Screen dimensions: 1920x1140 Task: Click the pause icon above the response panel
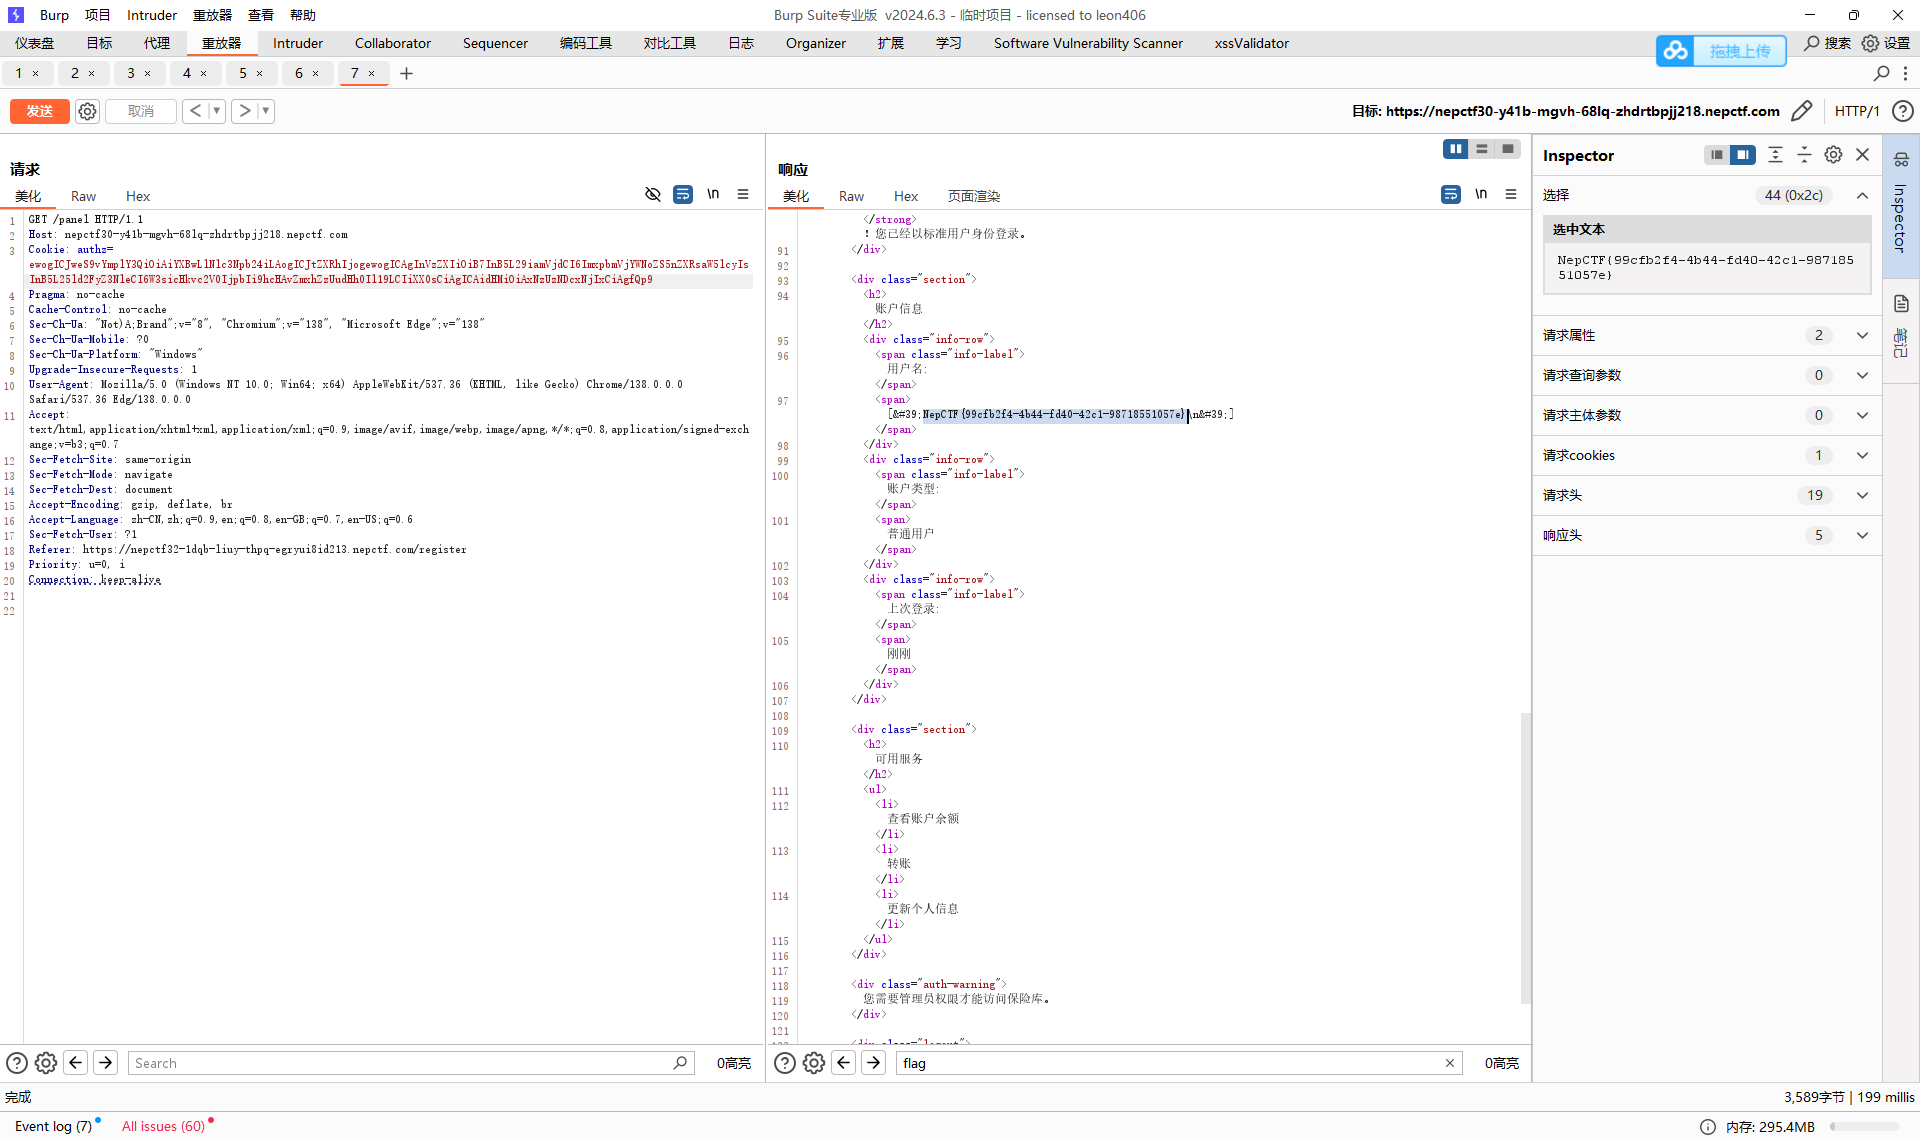coord(1455,148)
